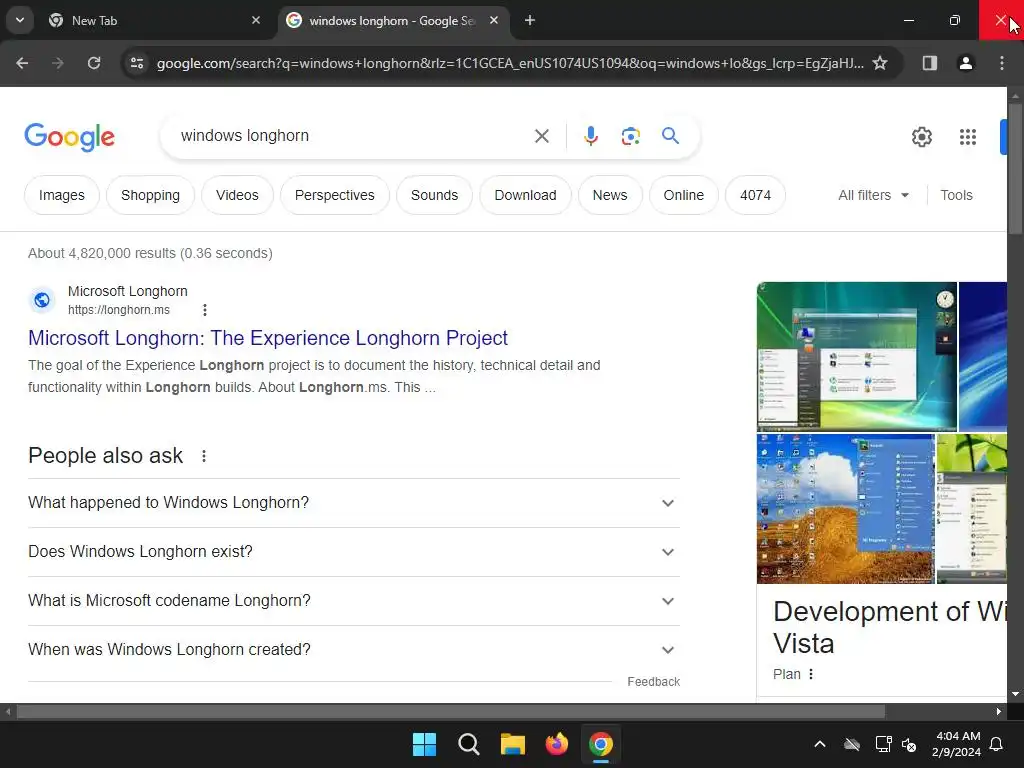This screenshot has width=1024, height=768.
Task: Open the tab search dropdown
Action: coord(20,20)
